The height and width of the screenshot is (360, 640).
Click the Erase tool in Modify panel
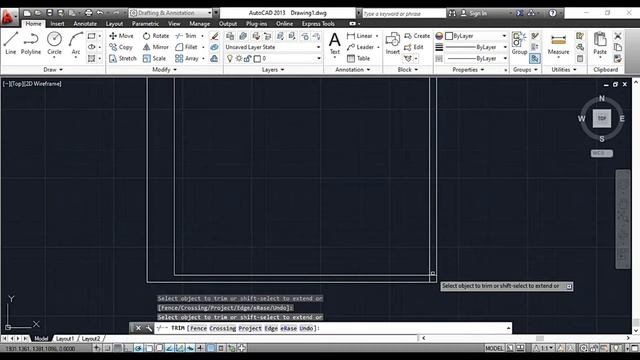pyautogui.click(x=214, y=36)
